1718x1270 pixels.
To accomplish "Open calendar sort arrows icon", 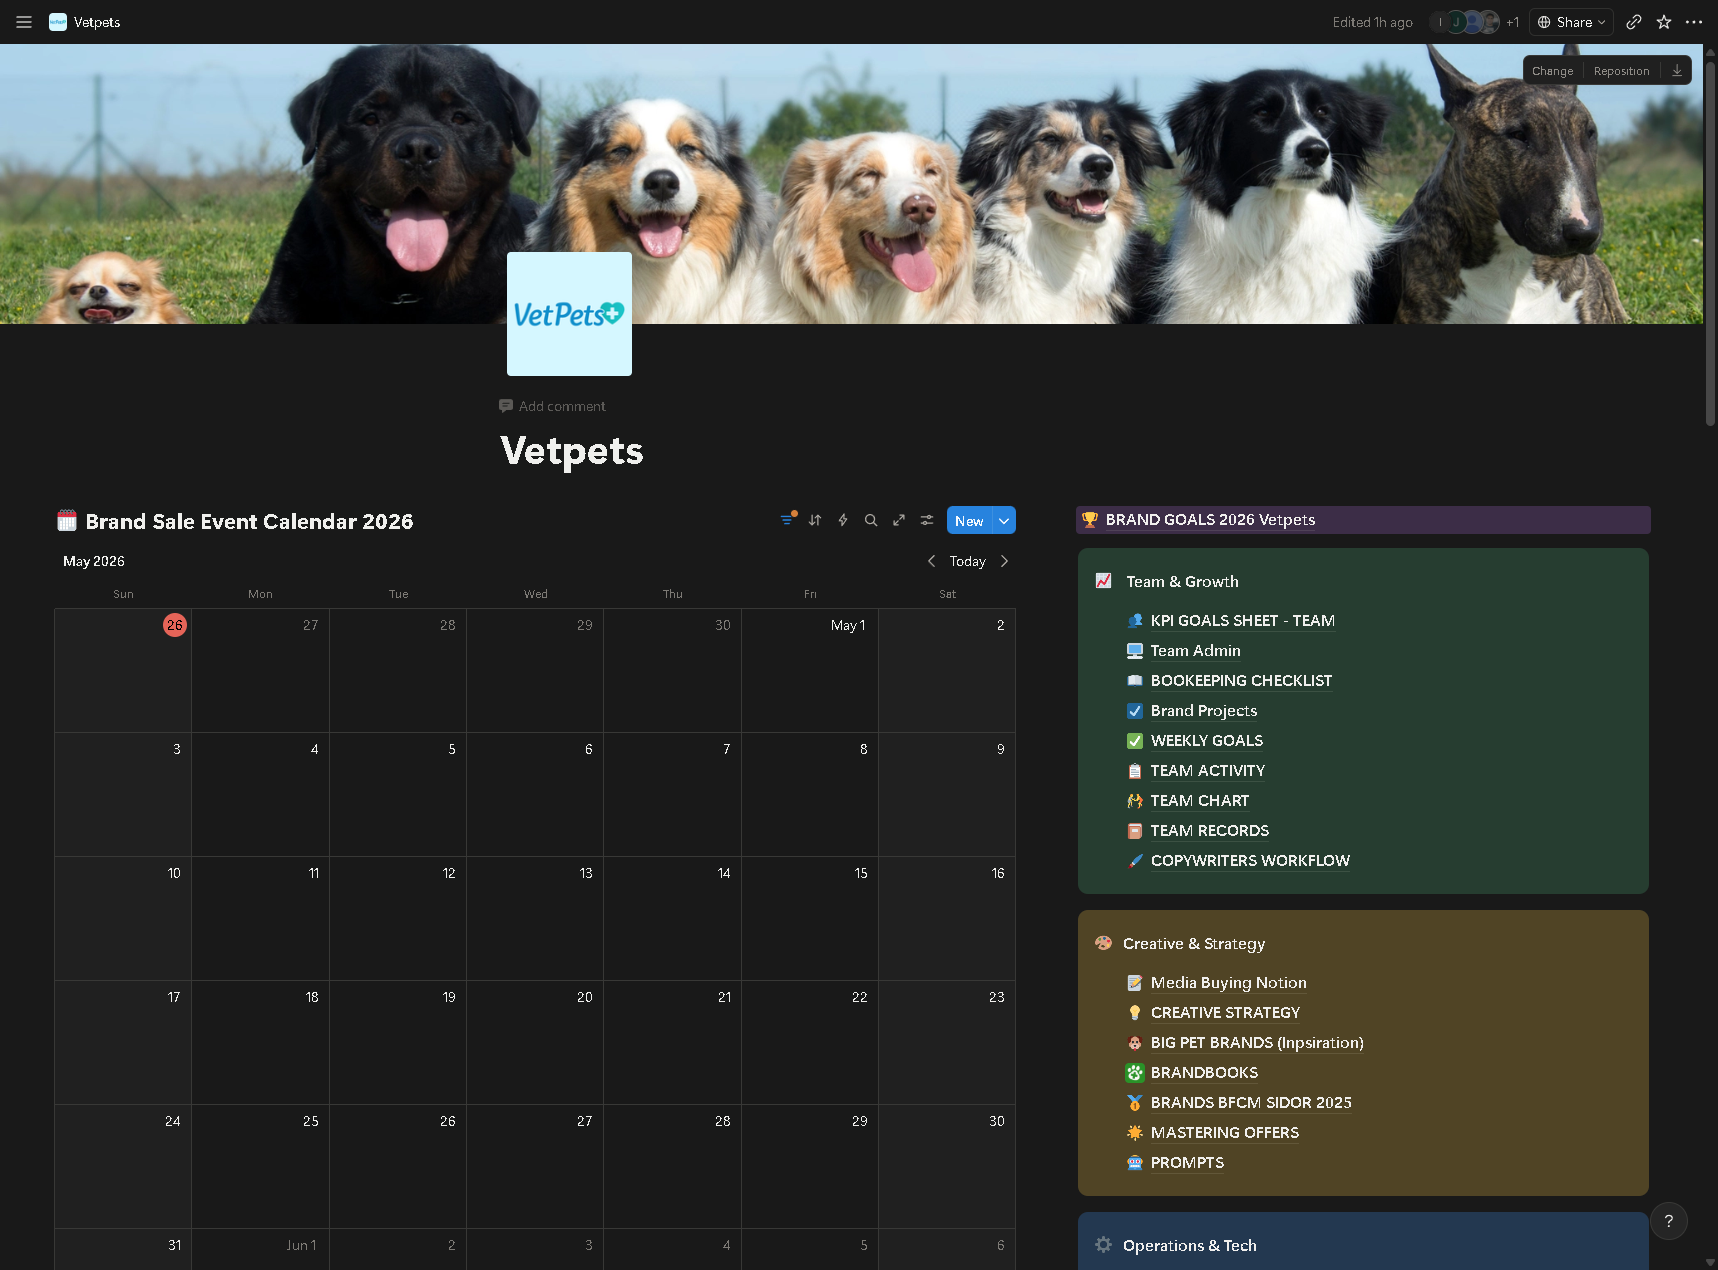I will click(815, 520).
